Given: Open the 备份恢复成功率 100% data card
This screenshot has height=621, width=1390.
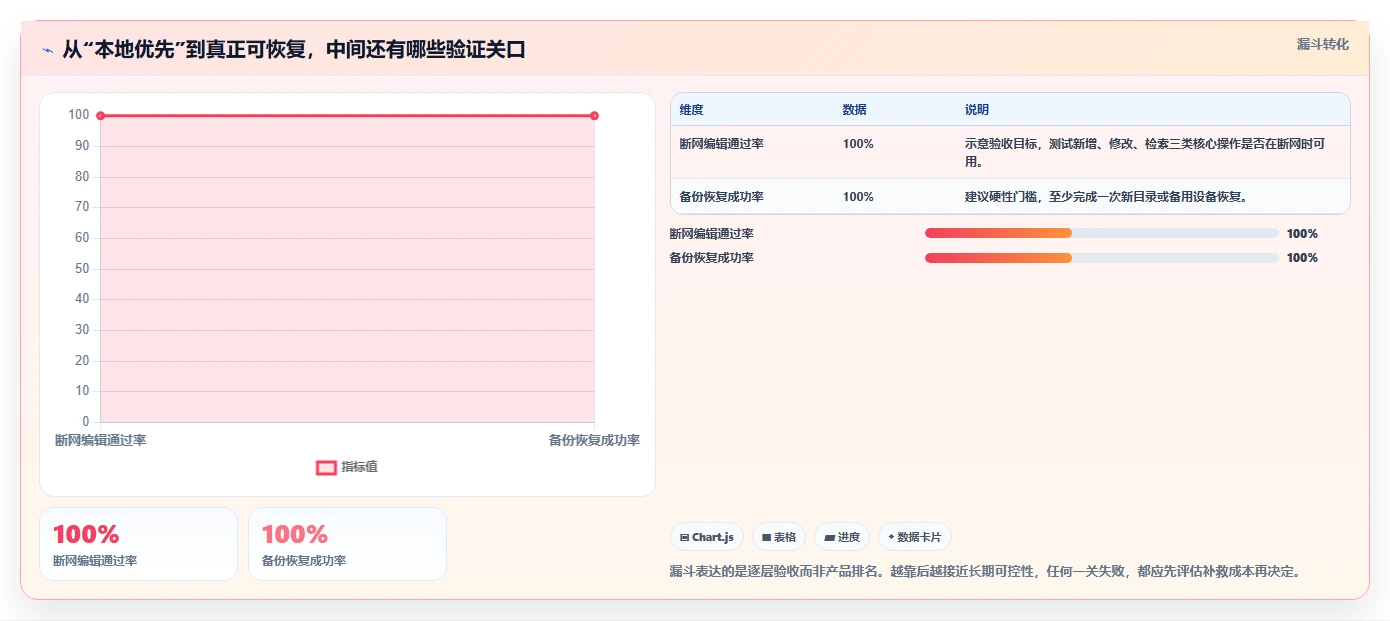Looking at the screenshot, I should coord(347,544).
